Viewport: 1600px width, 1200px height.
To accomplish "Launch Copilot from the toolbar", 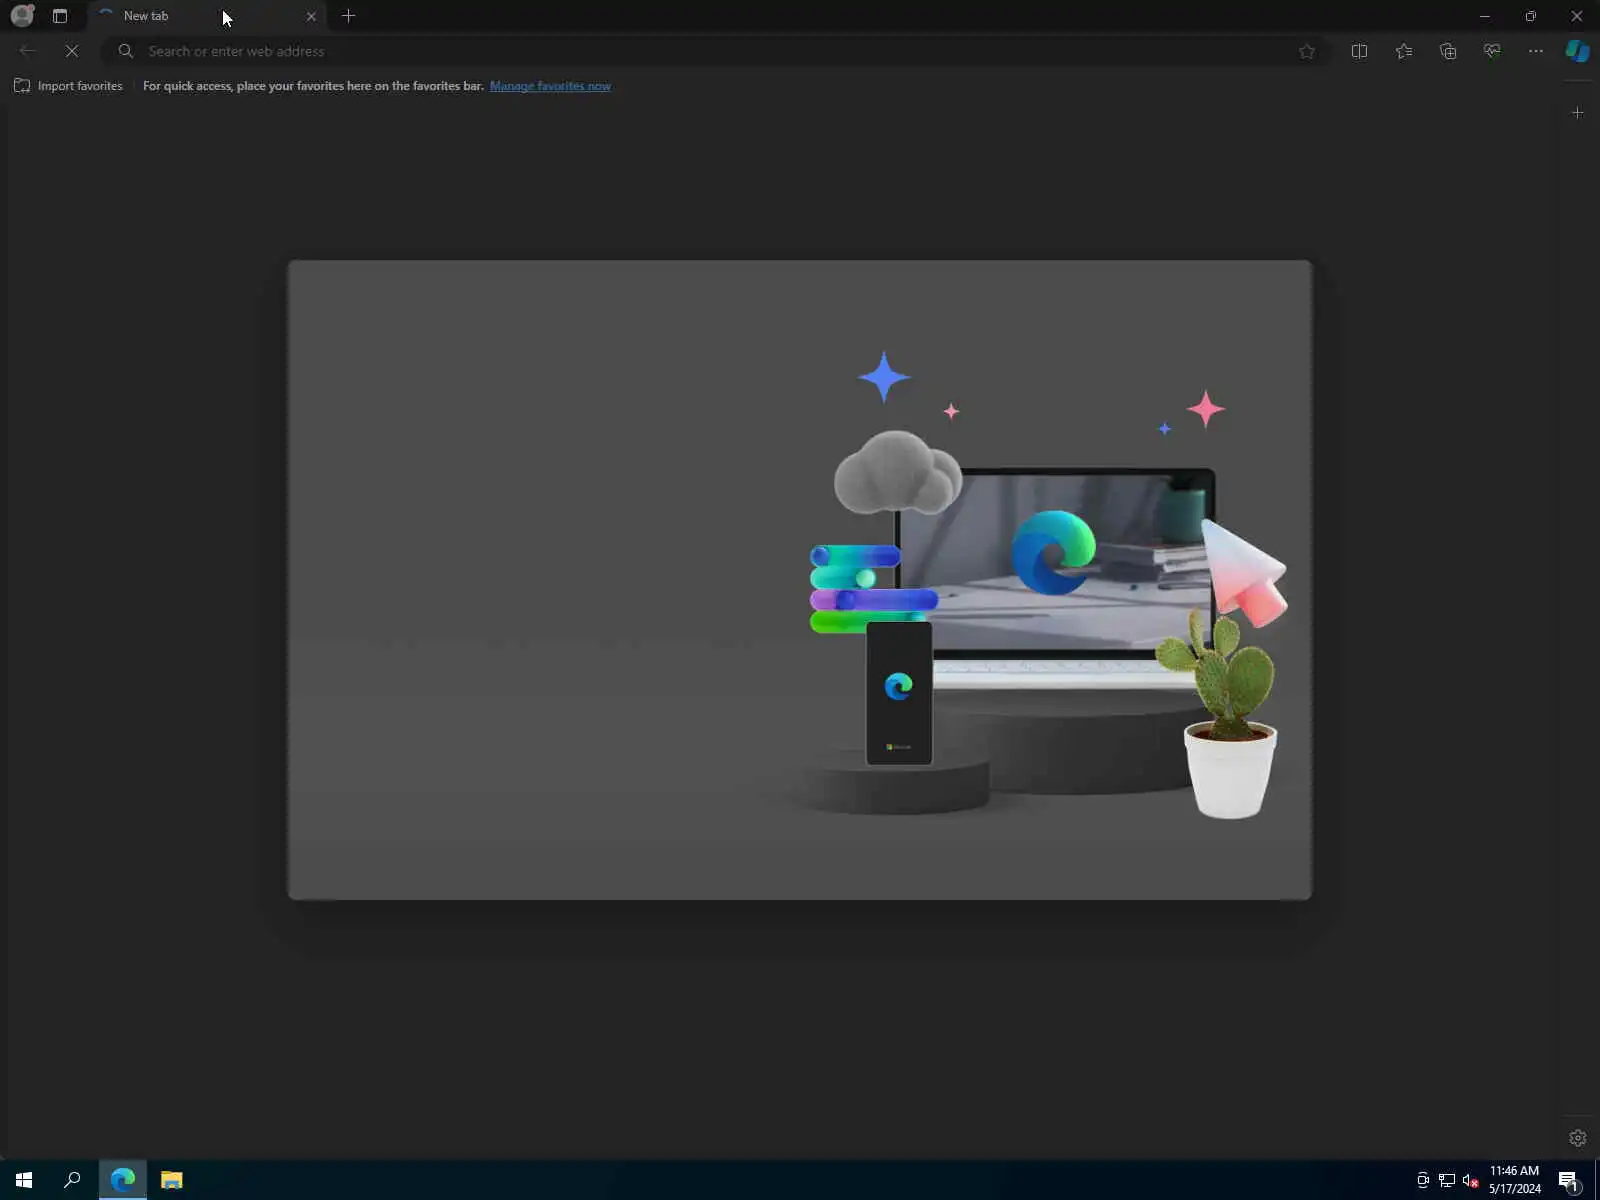I will coord(1578,51).
